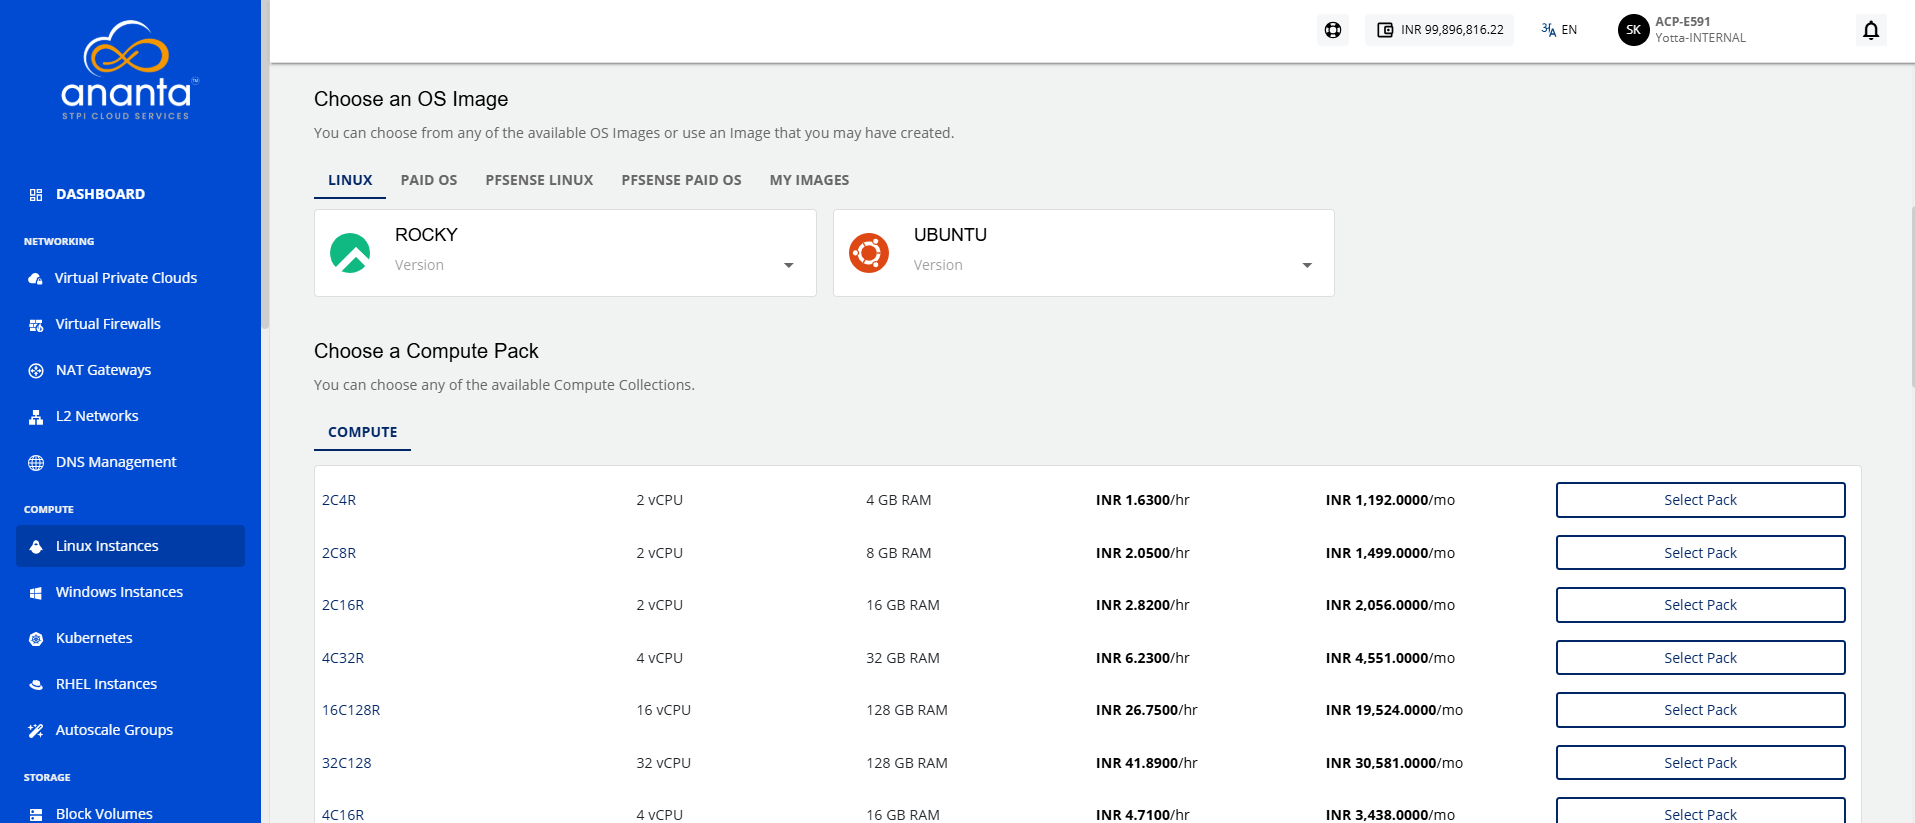This screenshot has height=823, width=1915.
Task: Expand the Rocky version dropdown
Action: 789,265
